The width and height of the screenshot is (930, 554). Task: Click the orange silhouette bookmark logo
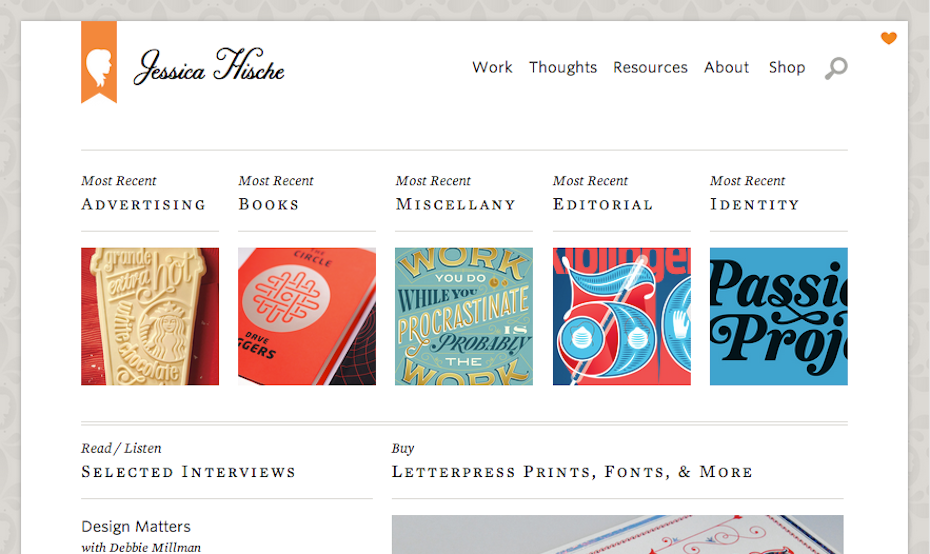tap(99, 61)
